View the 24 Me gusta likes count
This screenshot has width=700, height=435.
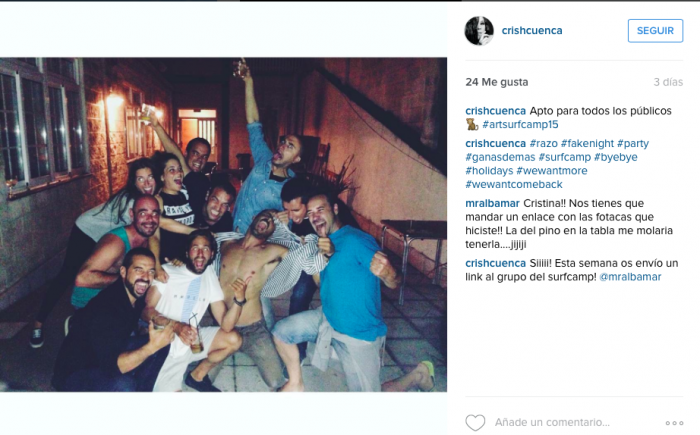tap(496, 82)
